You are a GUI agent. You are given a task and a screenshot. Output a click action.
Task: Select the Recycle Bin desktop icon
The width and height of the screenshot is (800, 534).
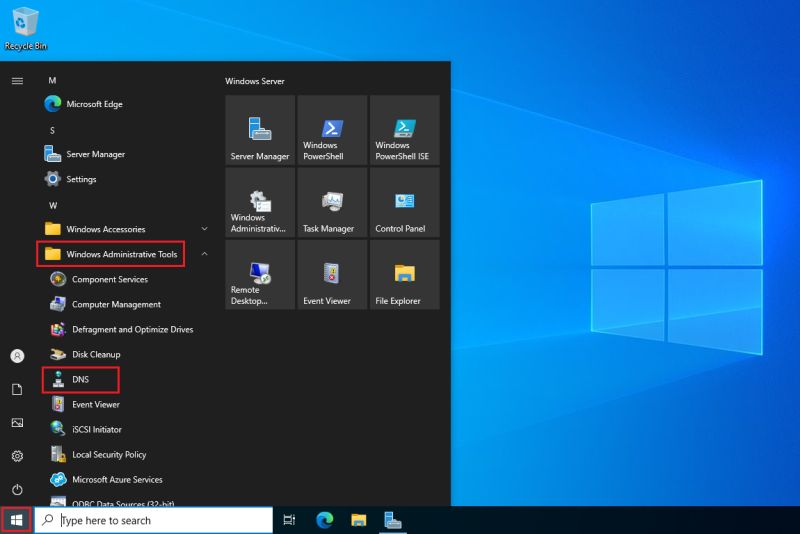click(26, 28)
